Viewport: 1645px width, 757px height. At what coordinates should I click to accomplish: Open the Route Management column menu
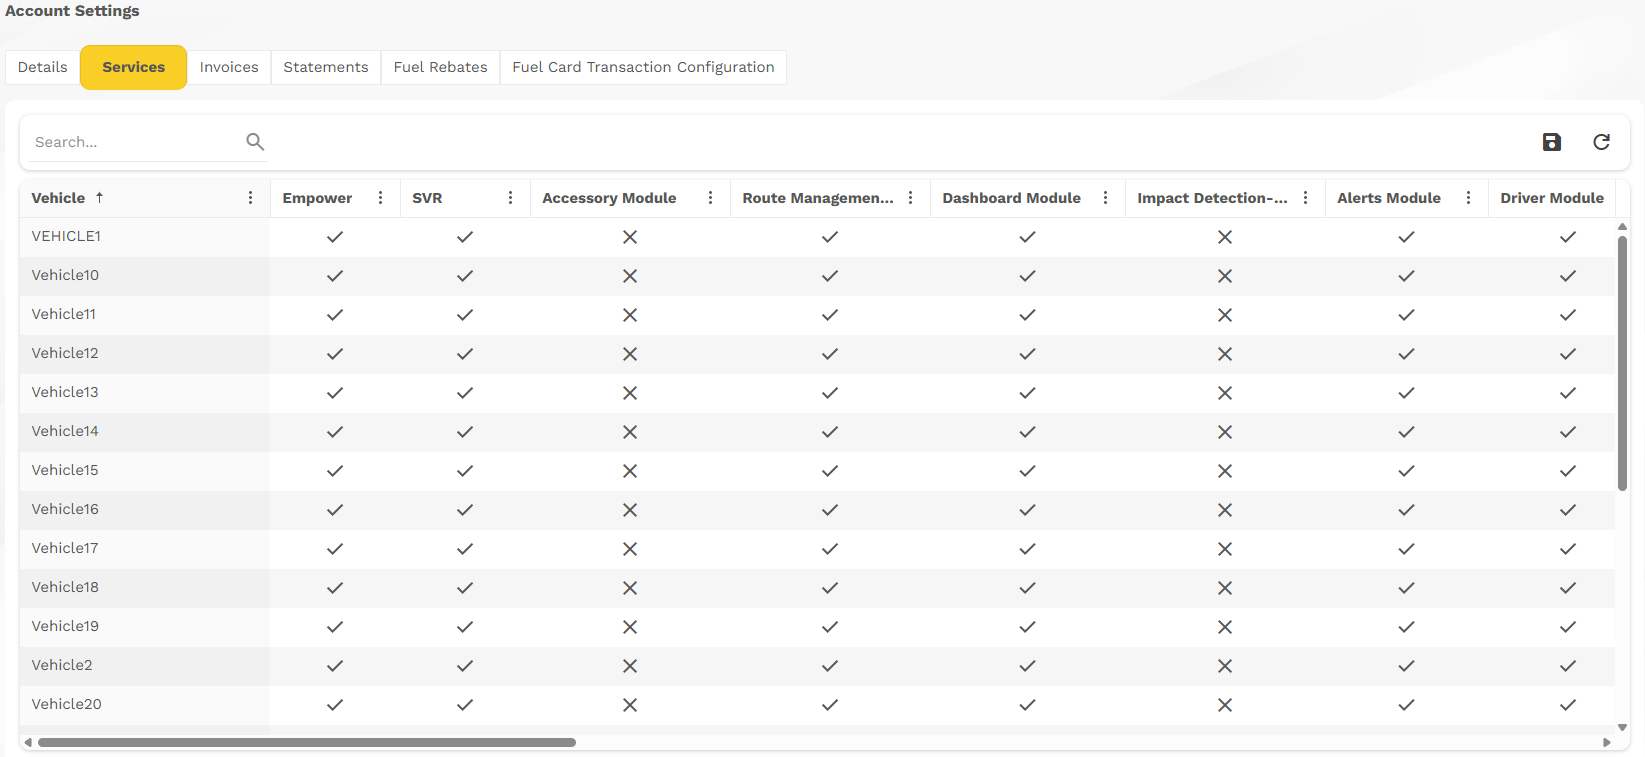click(910, 198)
